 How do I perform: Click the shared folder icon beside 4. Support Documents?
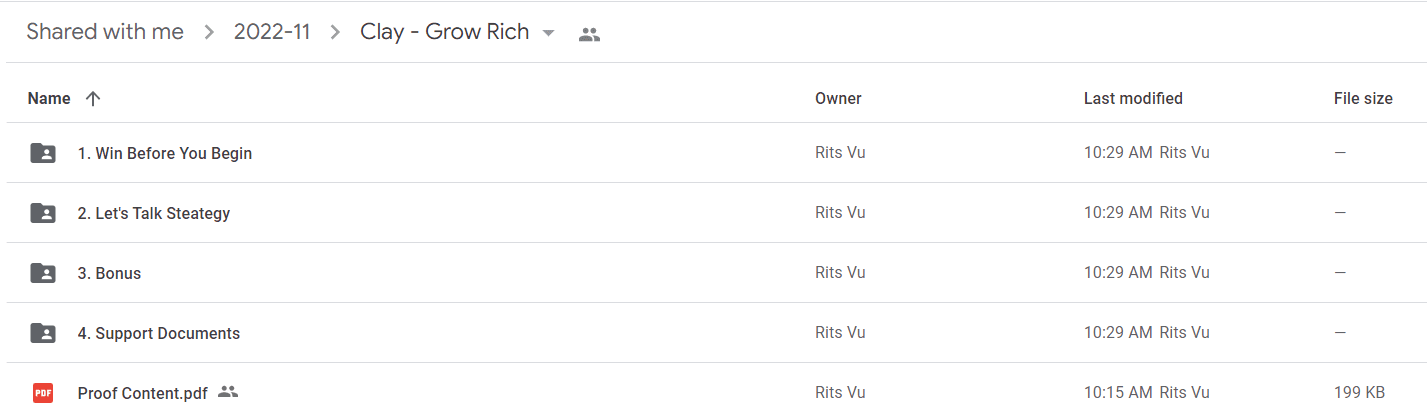pos(43,333)
